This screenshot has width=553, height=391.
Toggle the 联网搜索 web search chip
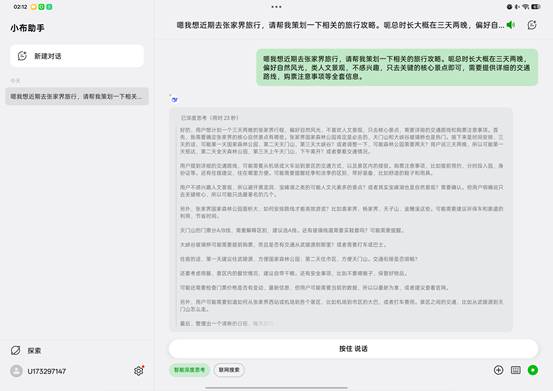click(229, 369)
